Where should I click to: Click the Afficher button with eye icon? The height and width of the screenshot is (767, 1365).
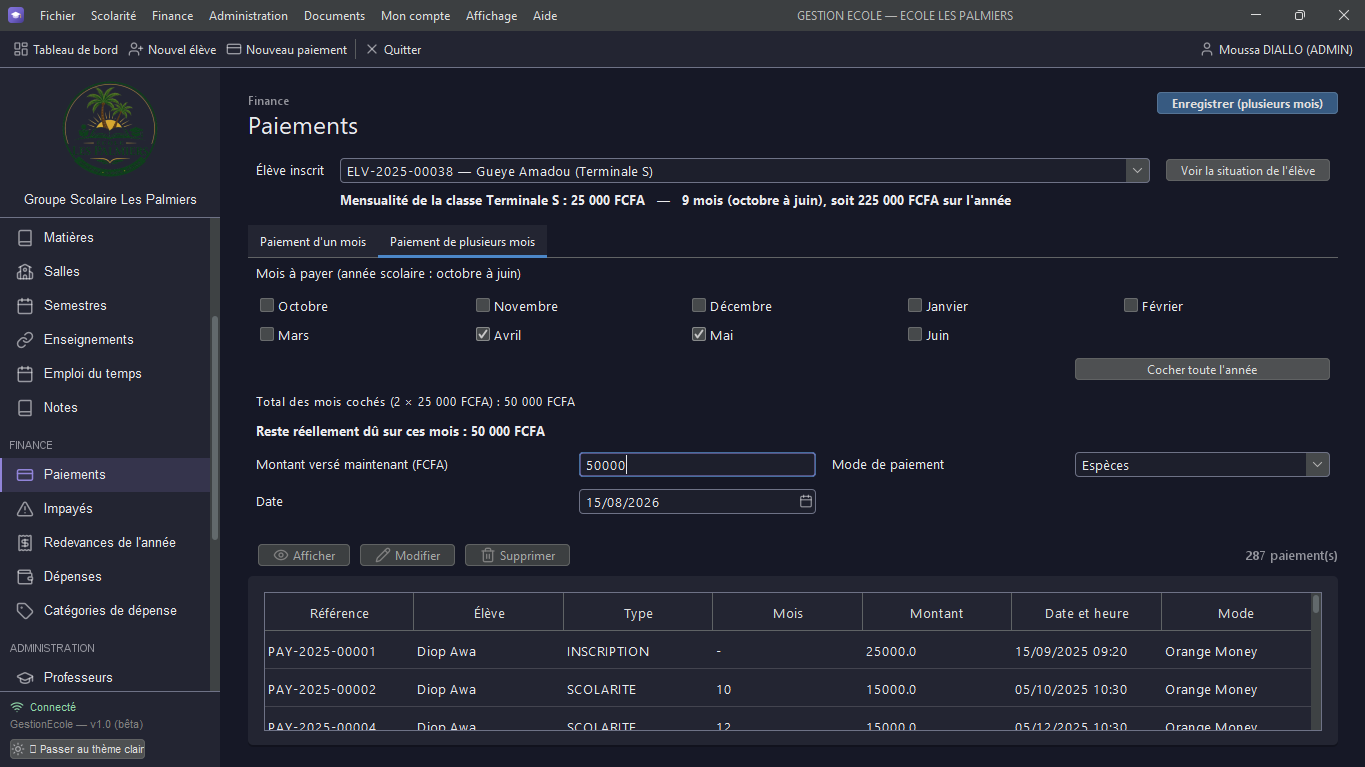click(x=304, y=555)
